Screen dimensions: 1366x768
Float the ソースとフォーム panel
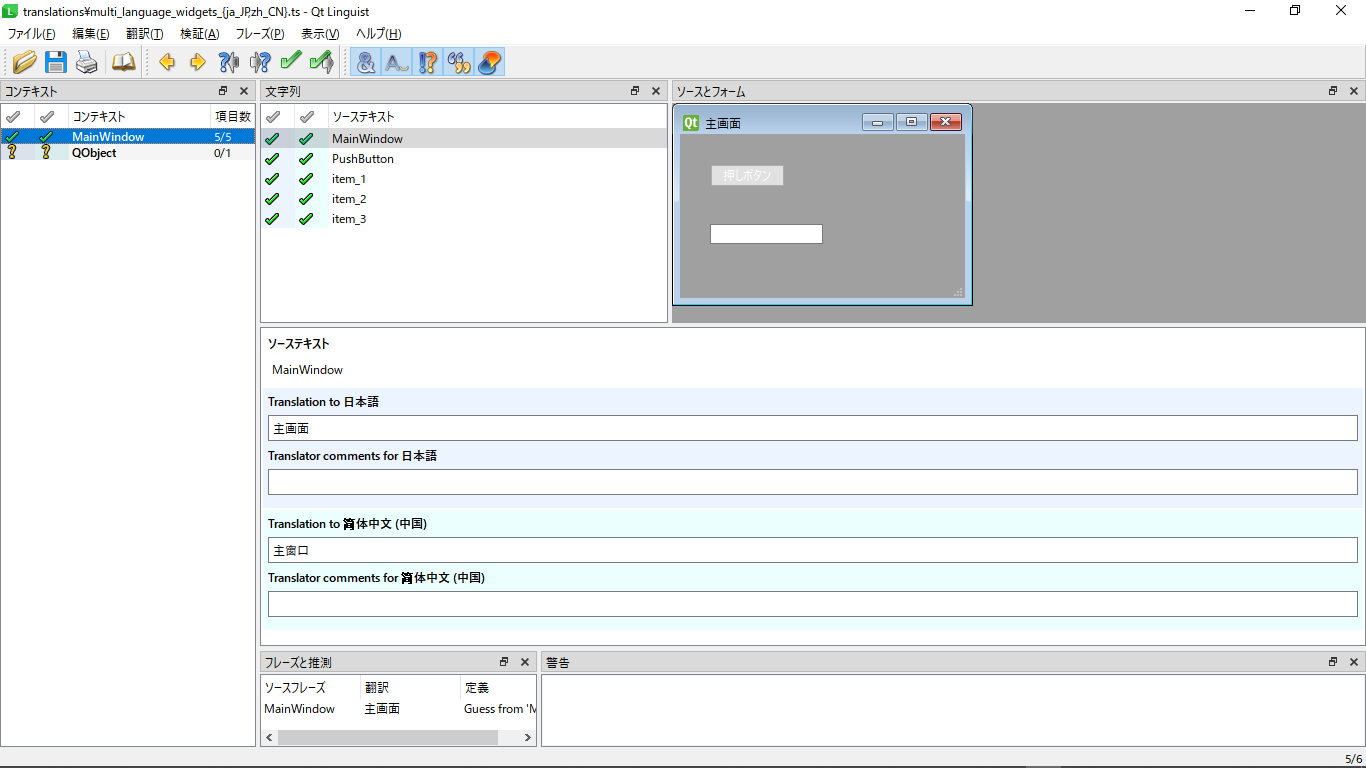(x=1333, y=91)
